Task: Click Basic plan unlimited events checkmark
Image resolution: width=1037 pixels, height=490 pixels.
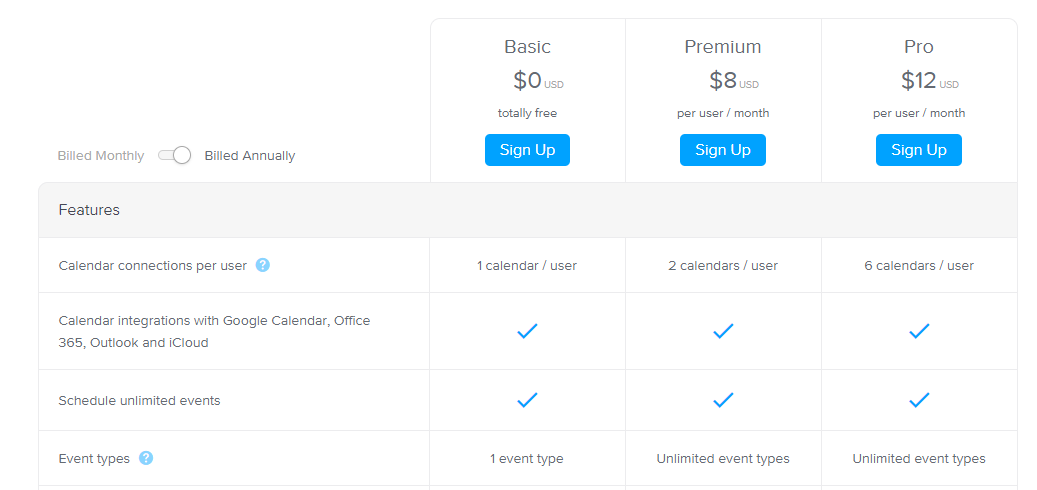Action: point(527,400)
